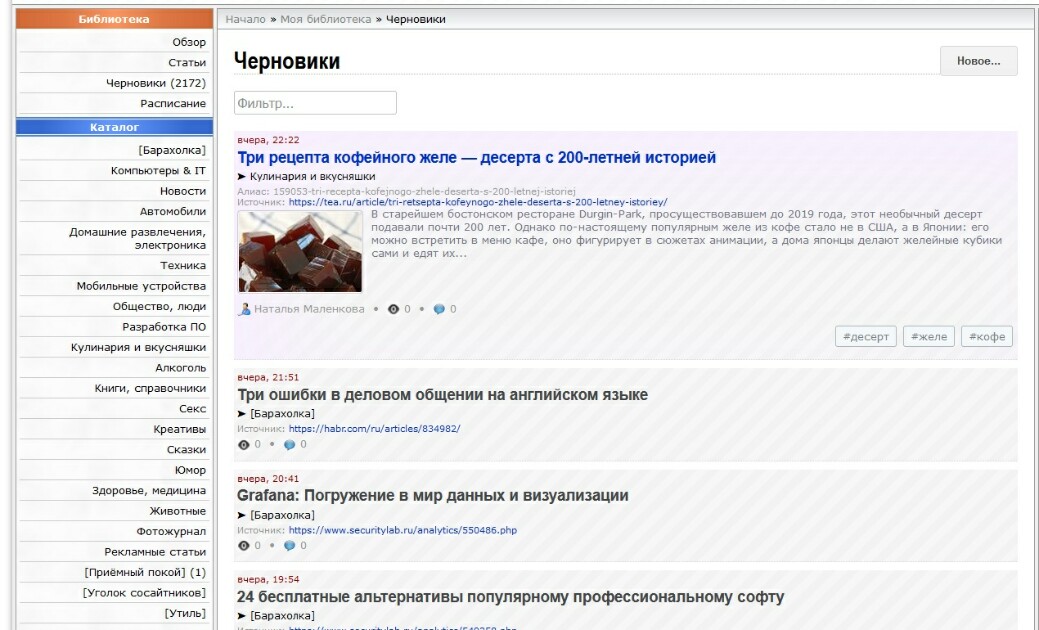Image resolution: width=1039 pixels, height=630 pixels.
Task: Select the Компьютеры & IT catalog category
Action: tap(158, 171)
